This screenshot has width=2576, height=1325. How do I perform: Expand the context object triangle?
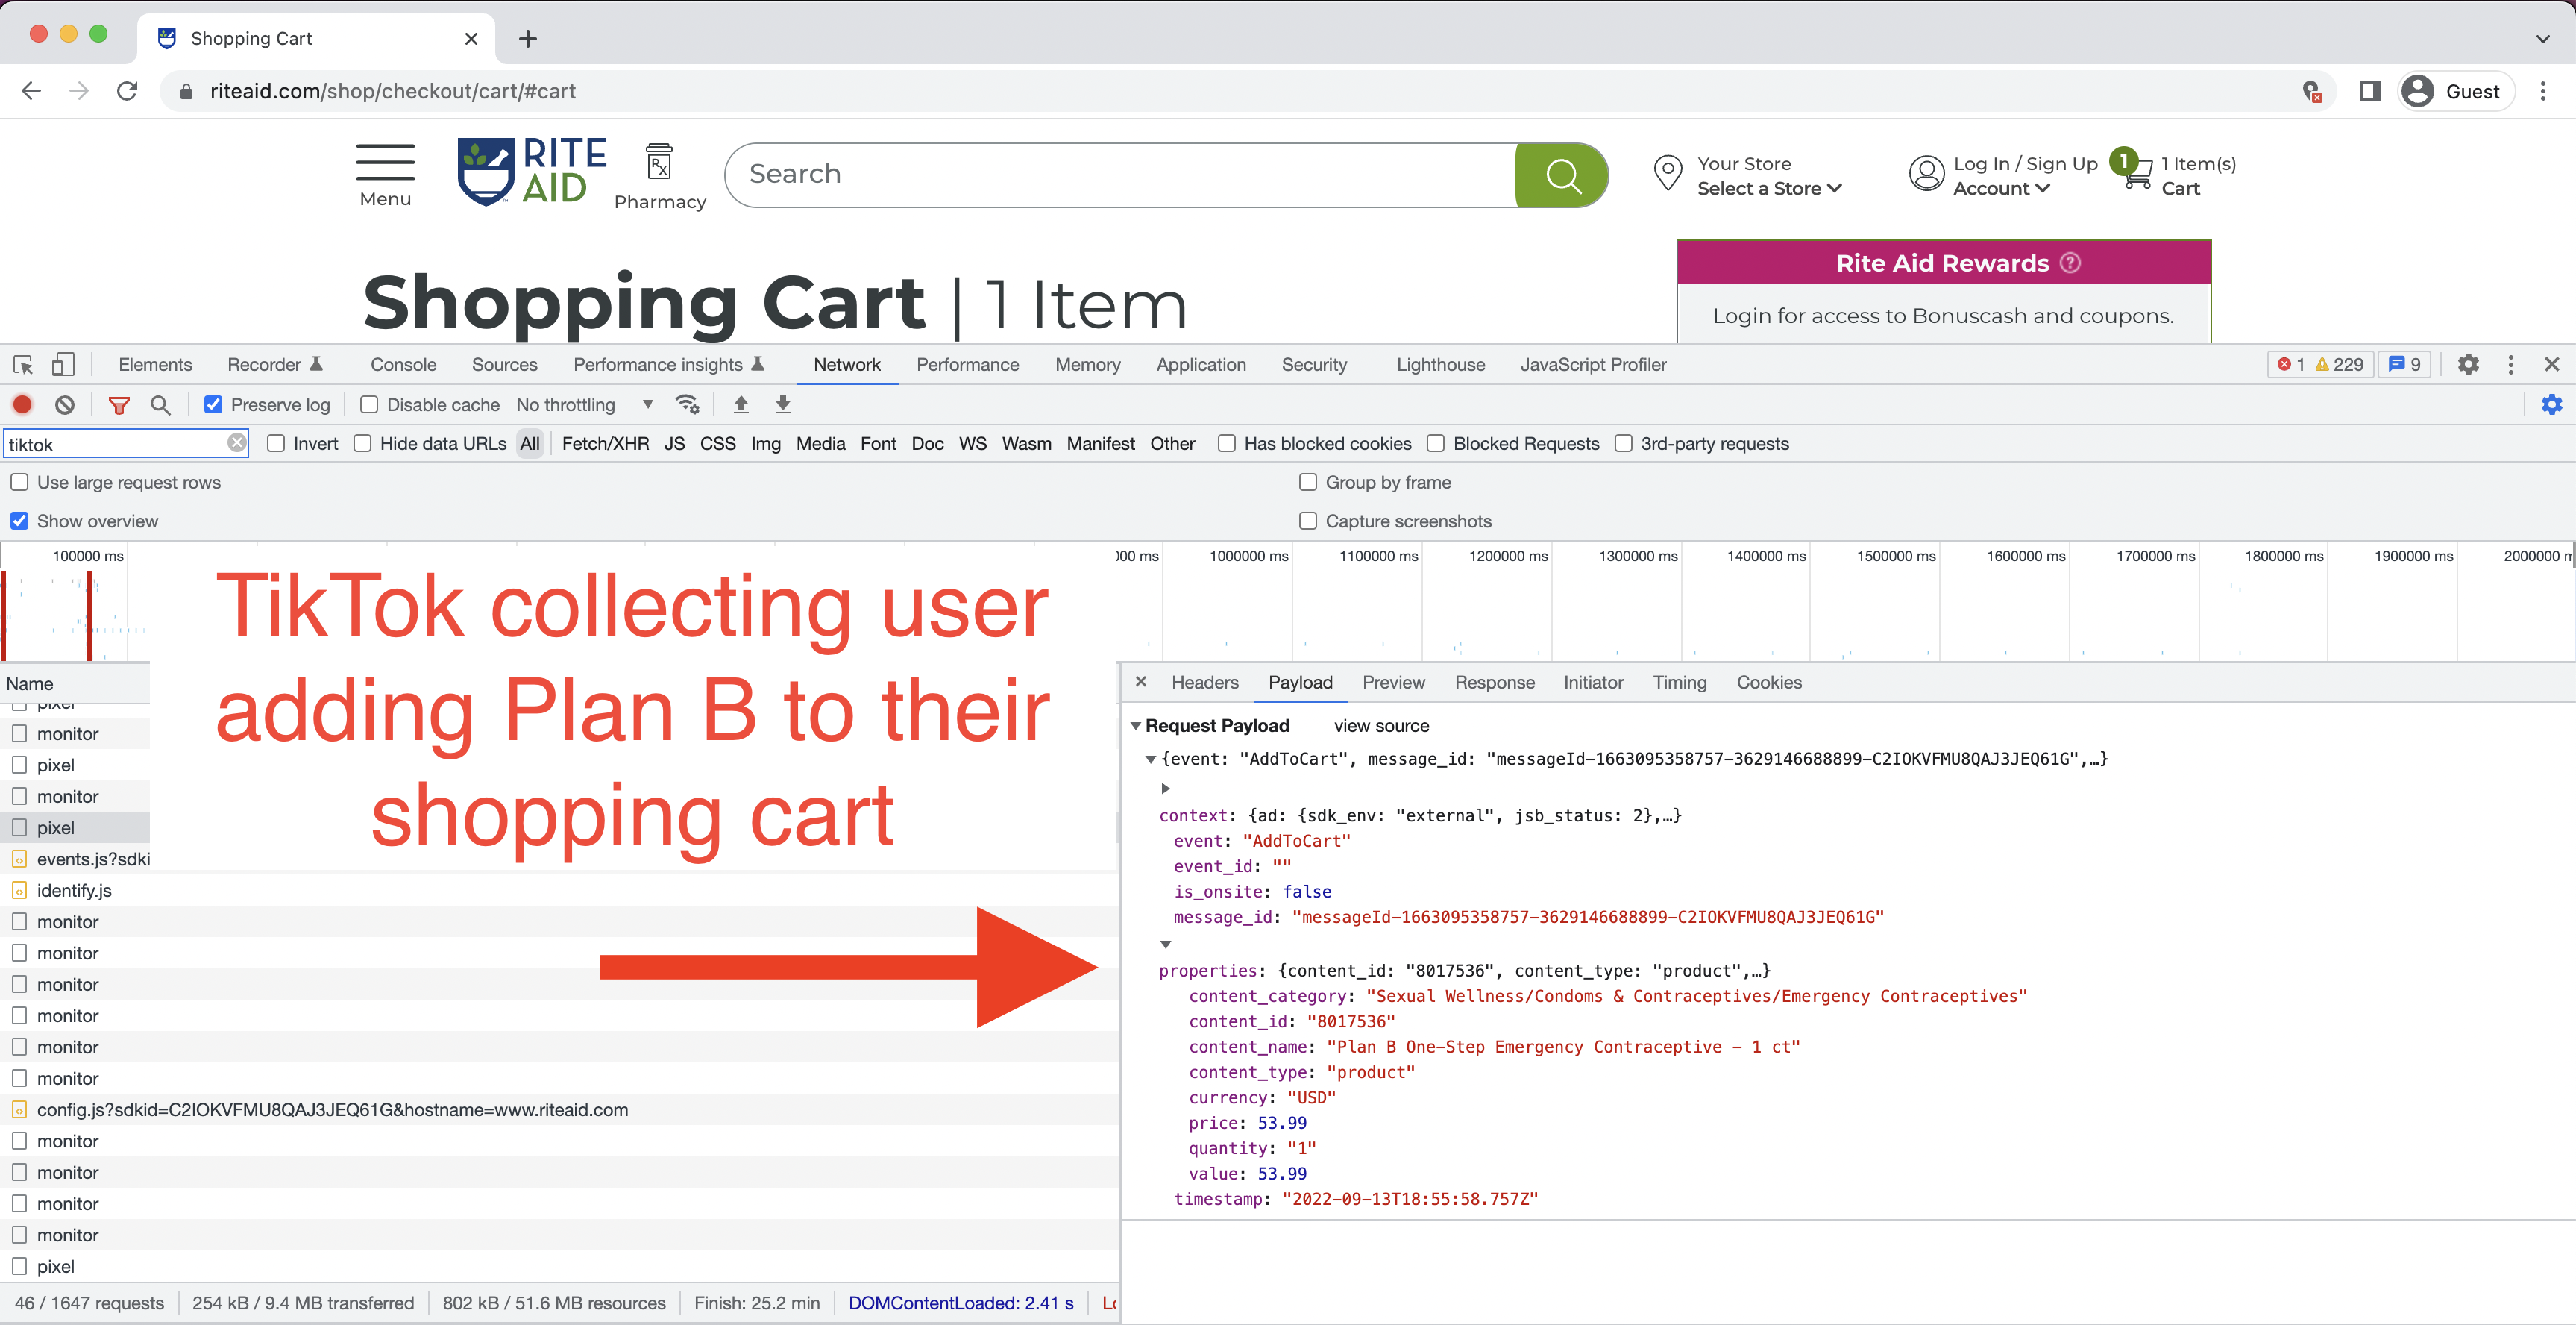pos(1165,789)
